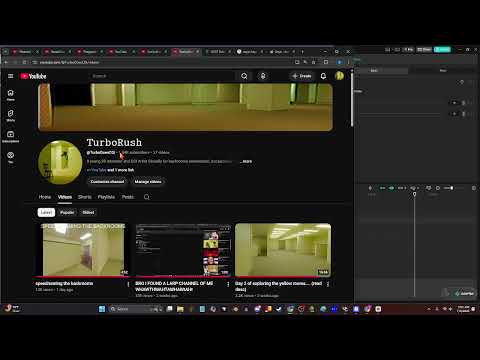Open the notifications bell
480x360 pixels.
click(x=323, y=76)
